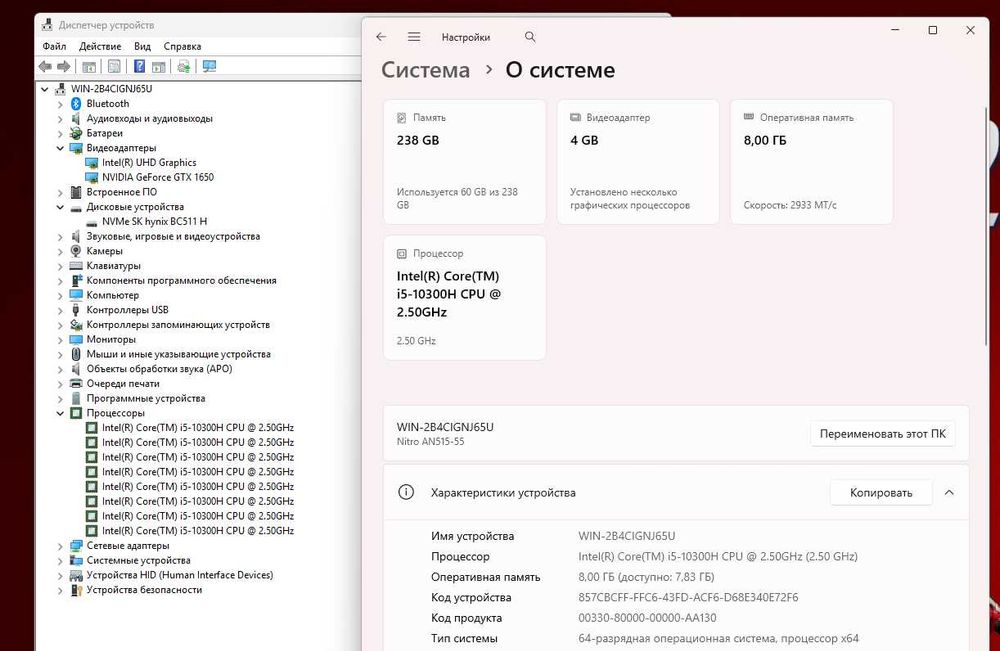Click the NVIDIA GeForce GTX 1650 adapter icon

point(92,177)
